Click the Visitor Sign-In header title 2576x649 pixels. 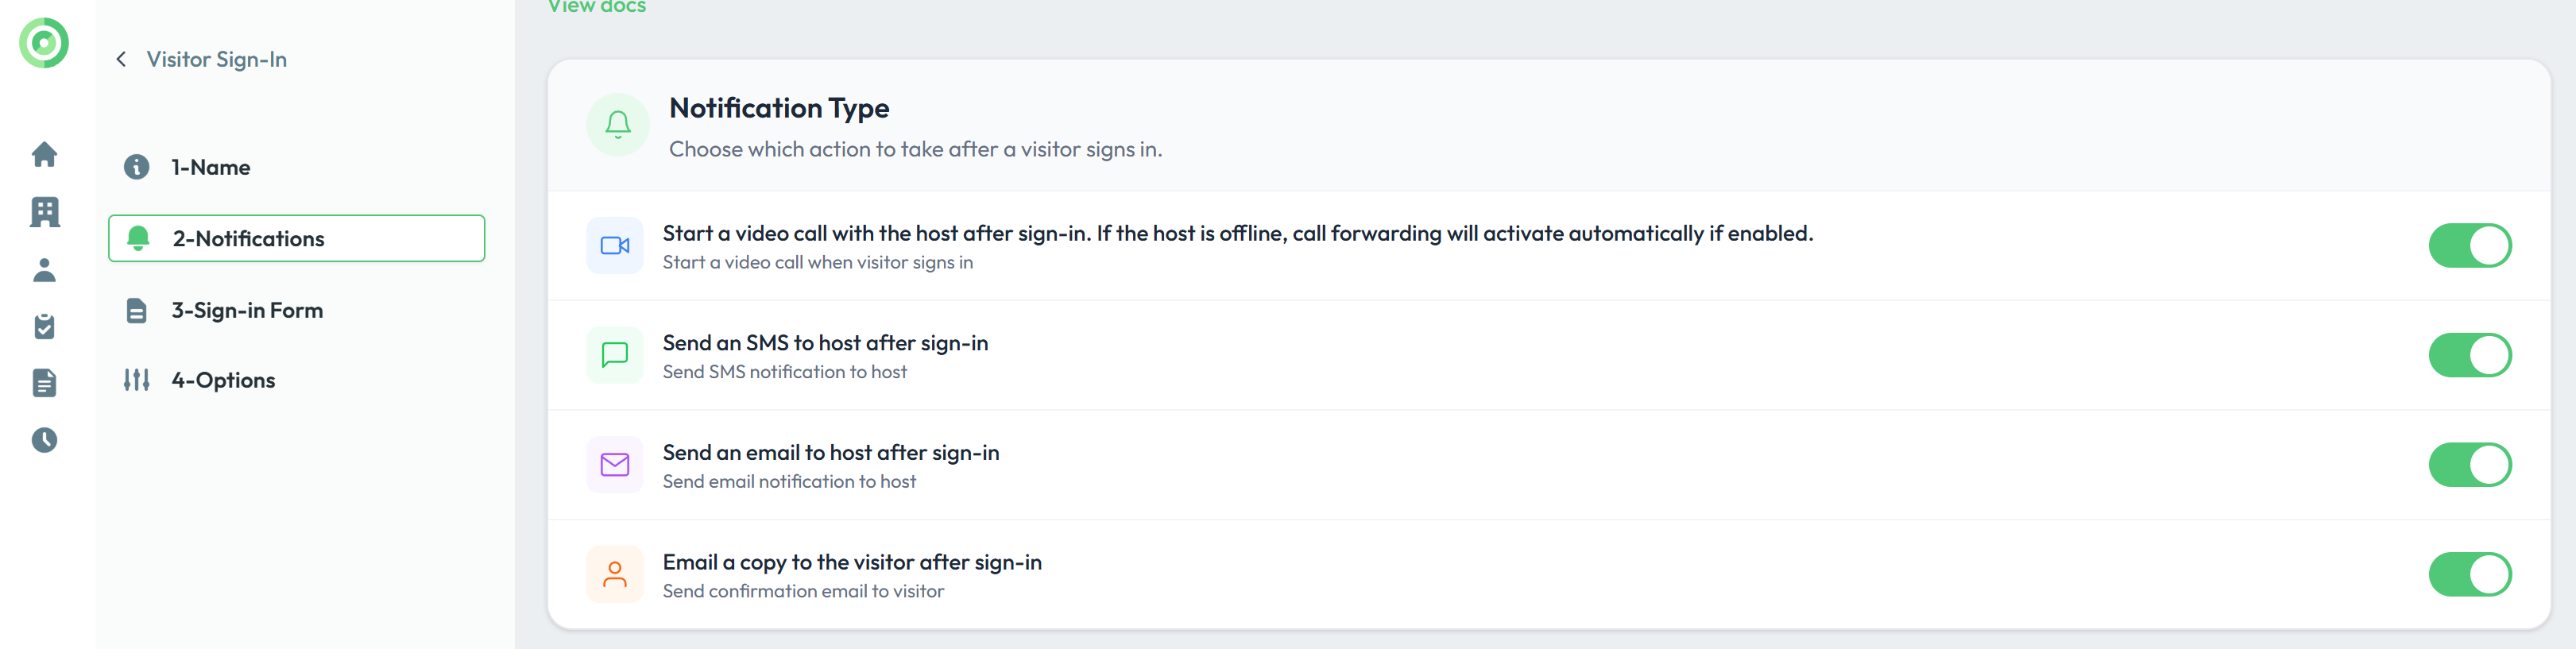click(x=216, y=60)
